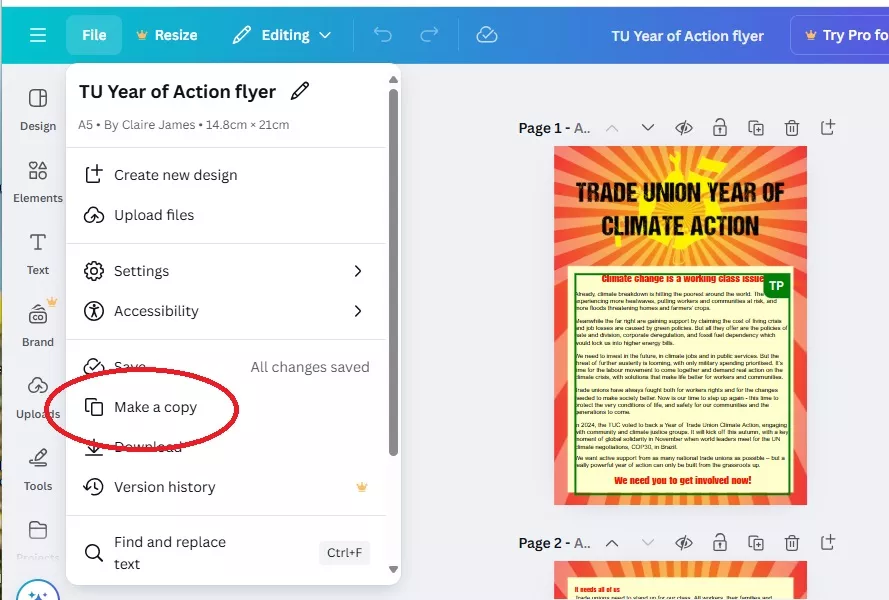
Task: Lock Page 1 using padlock icon
Action: pyautogui.click(x=720, y=128)
